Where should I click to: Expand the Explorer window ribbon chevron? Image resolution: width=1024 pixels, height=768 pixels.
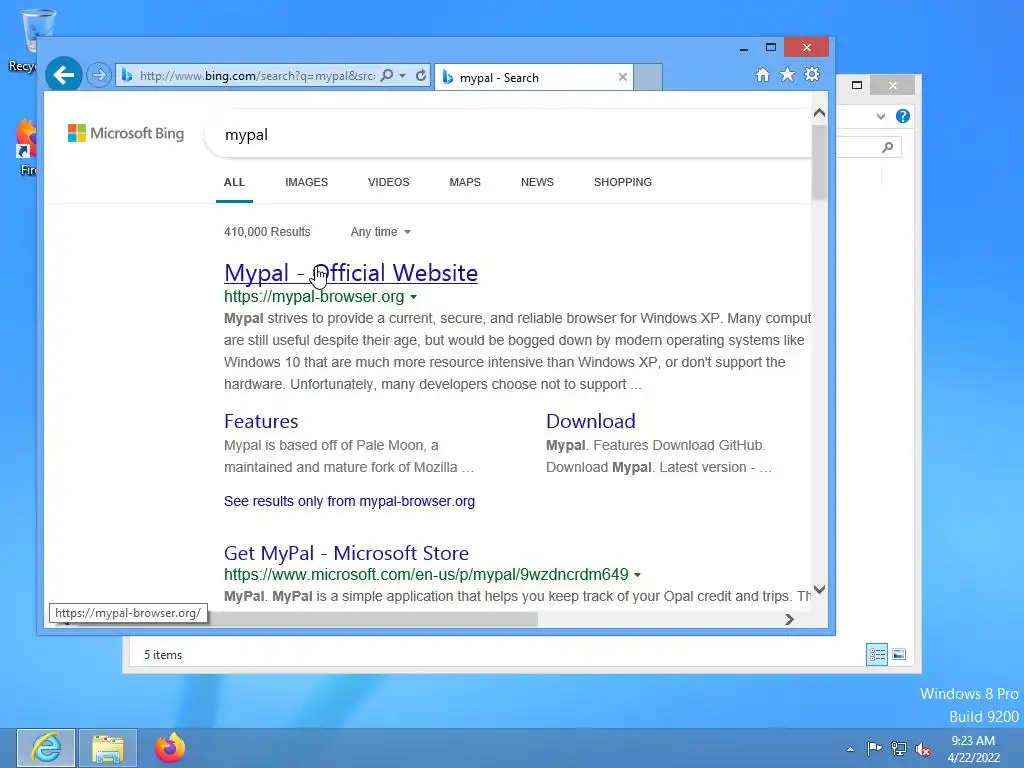point(881,116)
